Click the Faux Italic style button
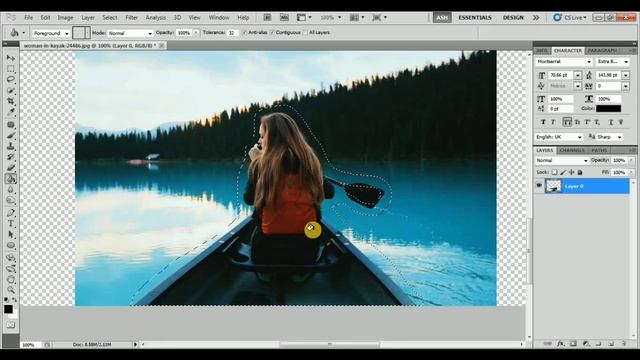 click(x=553, y=122)
